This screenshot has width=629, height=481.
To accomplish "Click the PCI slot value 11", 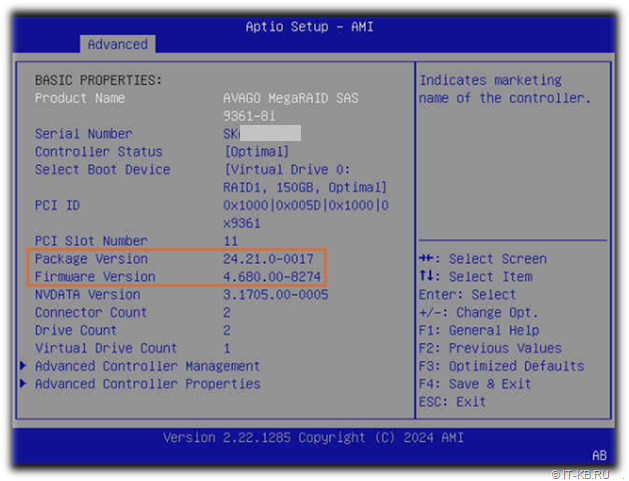I will pyautogui.click(x=230, y=241).
